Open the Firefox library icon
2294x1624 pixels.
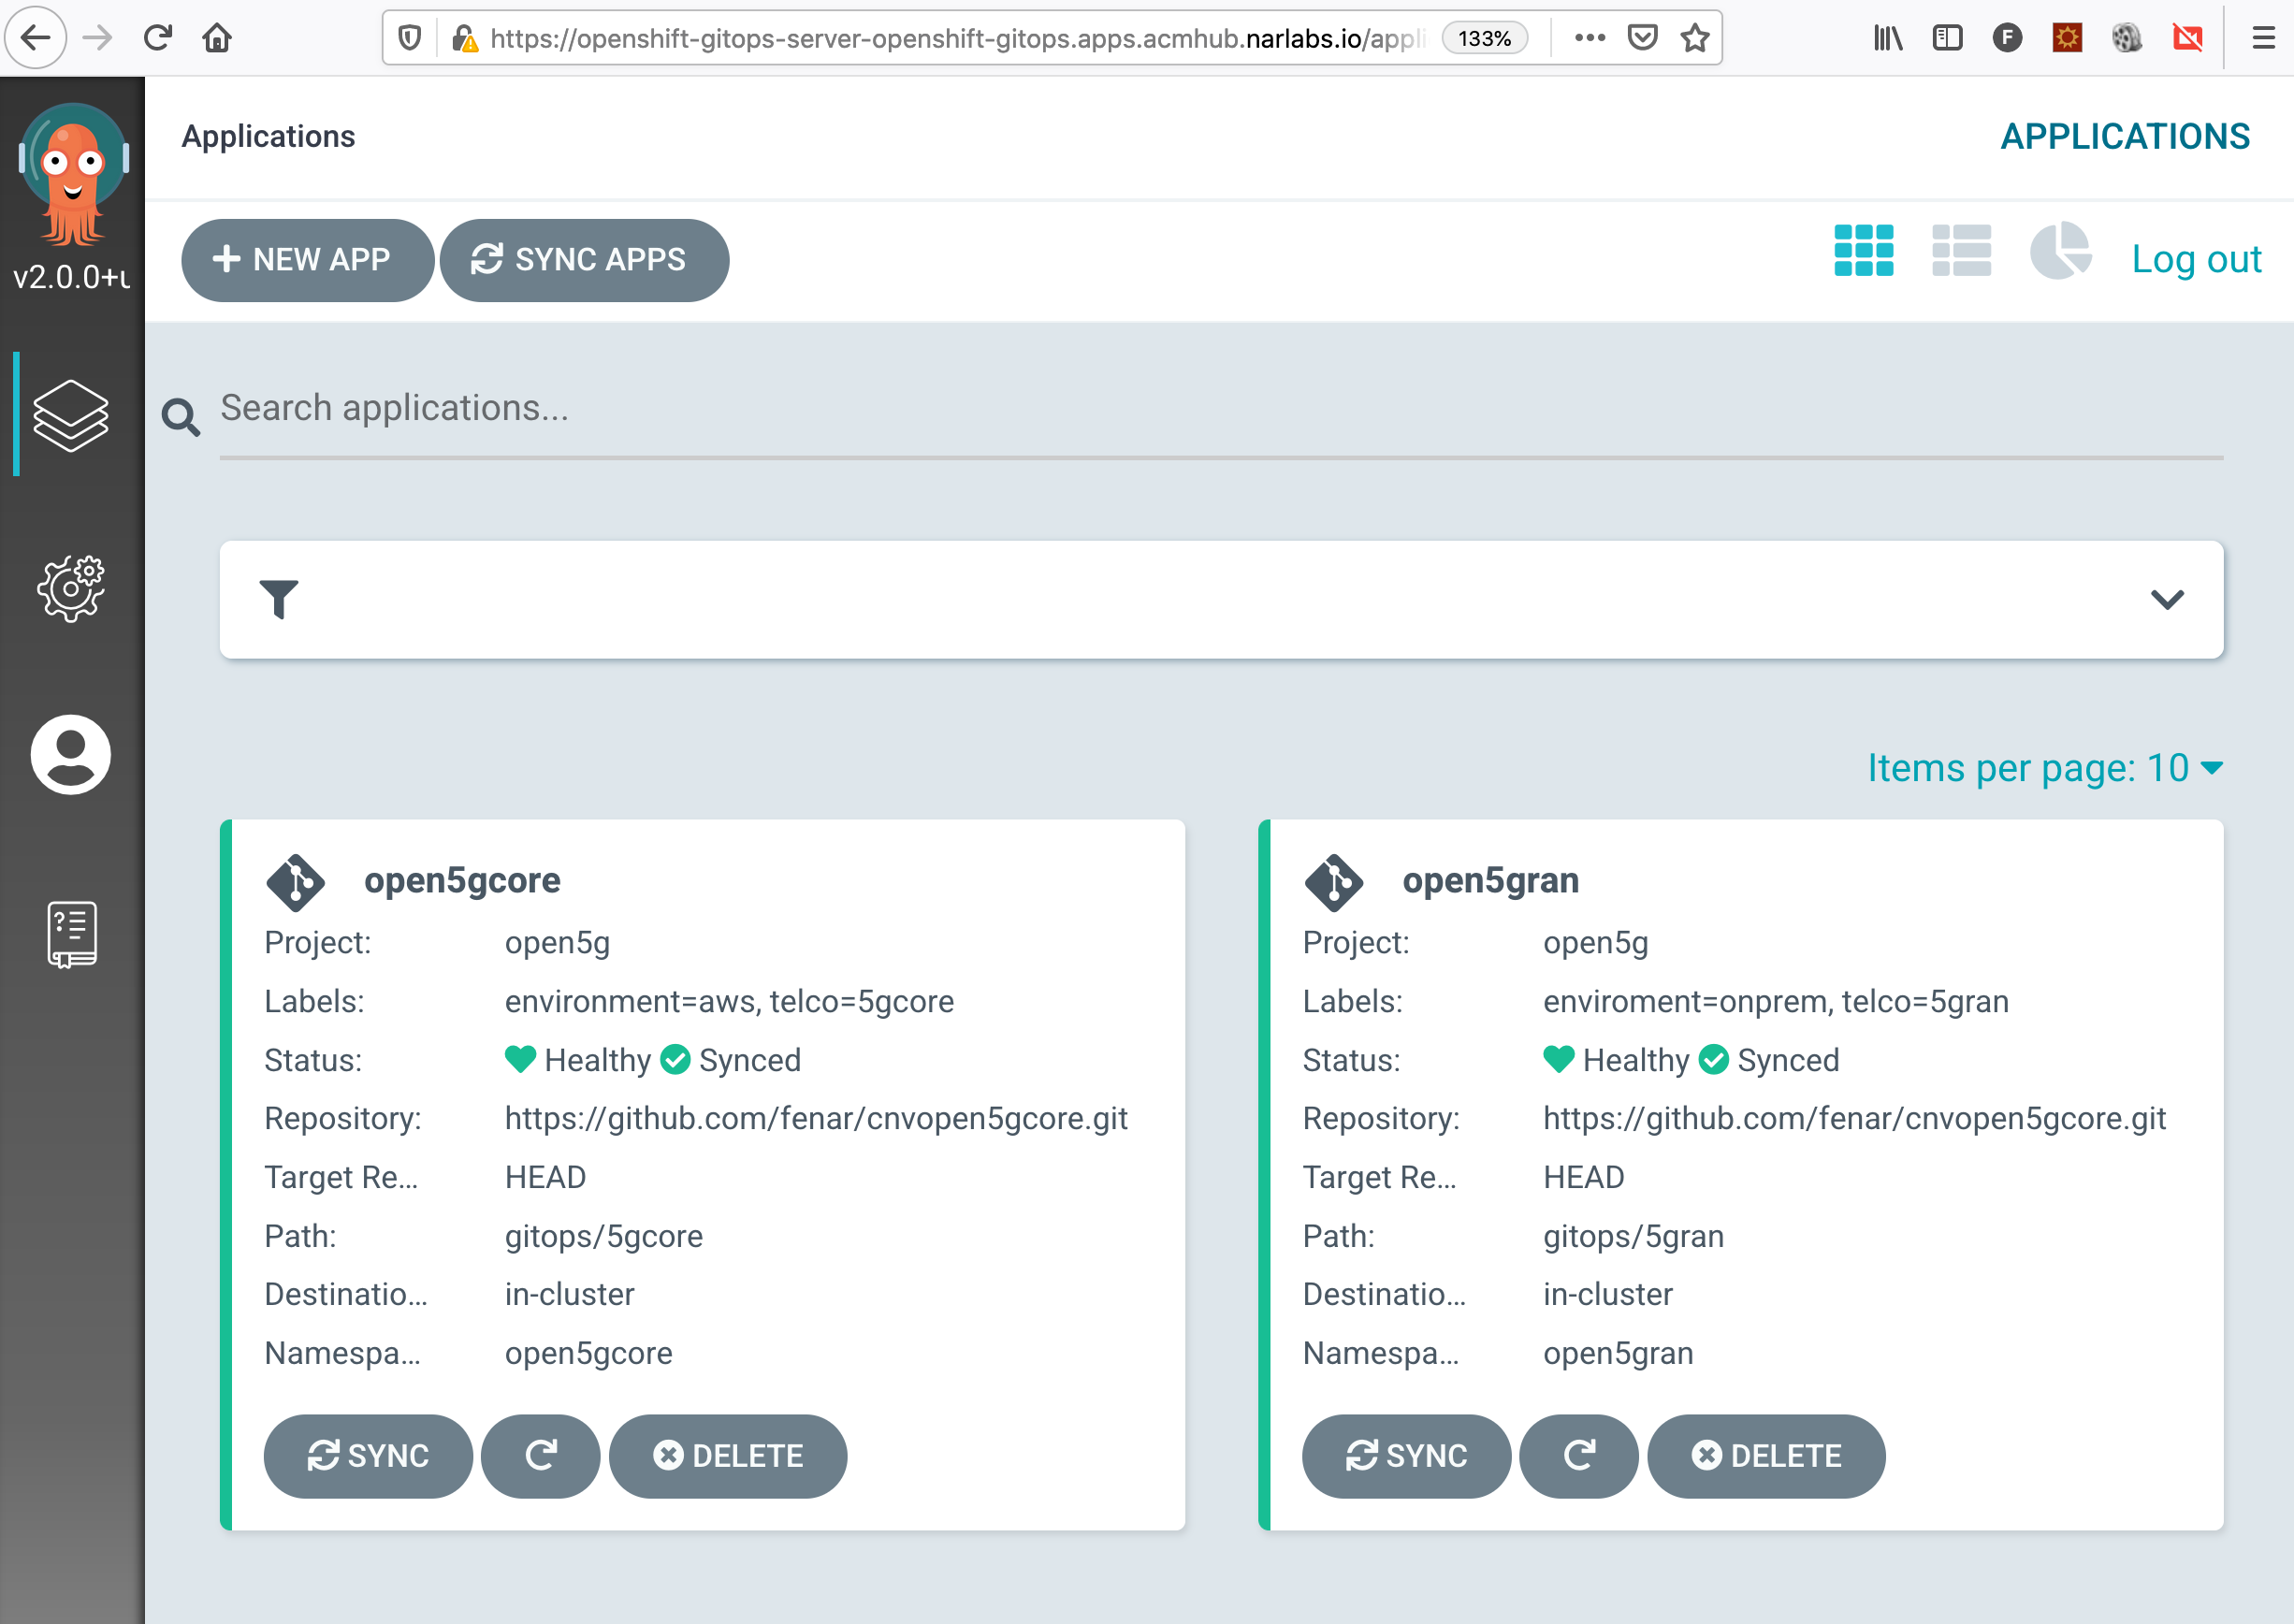(x=1887, y=38)
